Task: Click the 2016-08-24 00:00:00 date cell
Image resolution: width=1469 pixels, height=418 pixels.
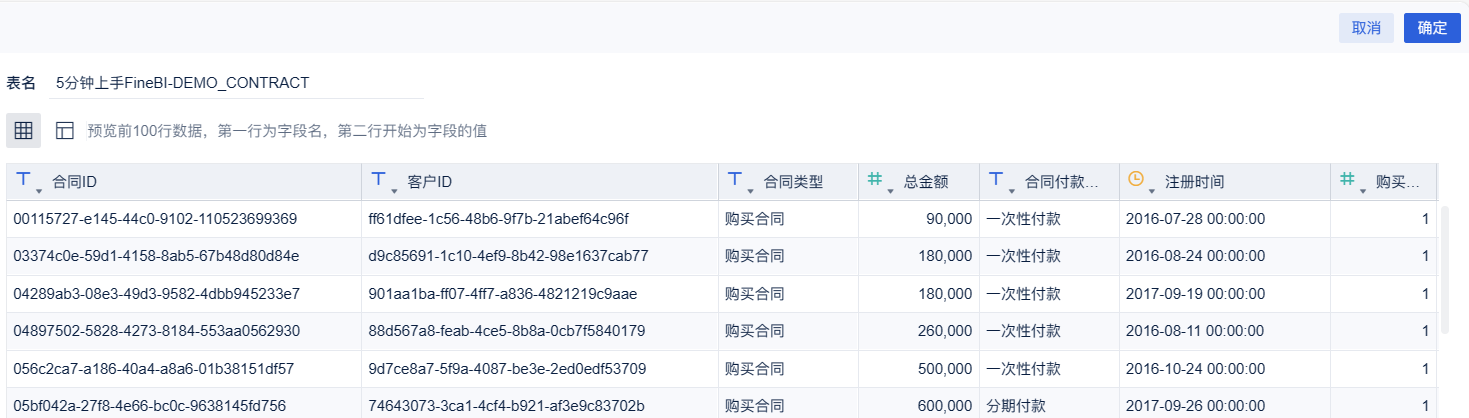Action: coord(1195,255)
